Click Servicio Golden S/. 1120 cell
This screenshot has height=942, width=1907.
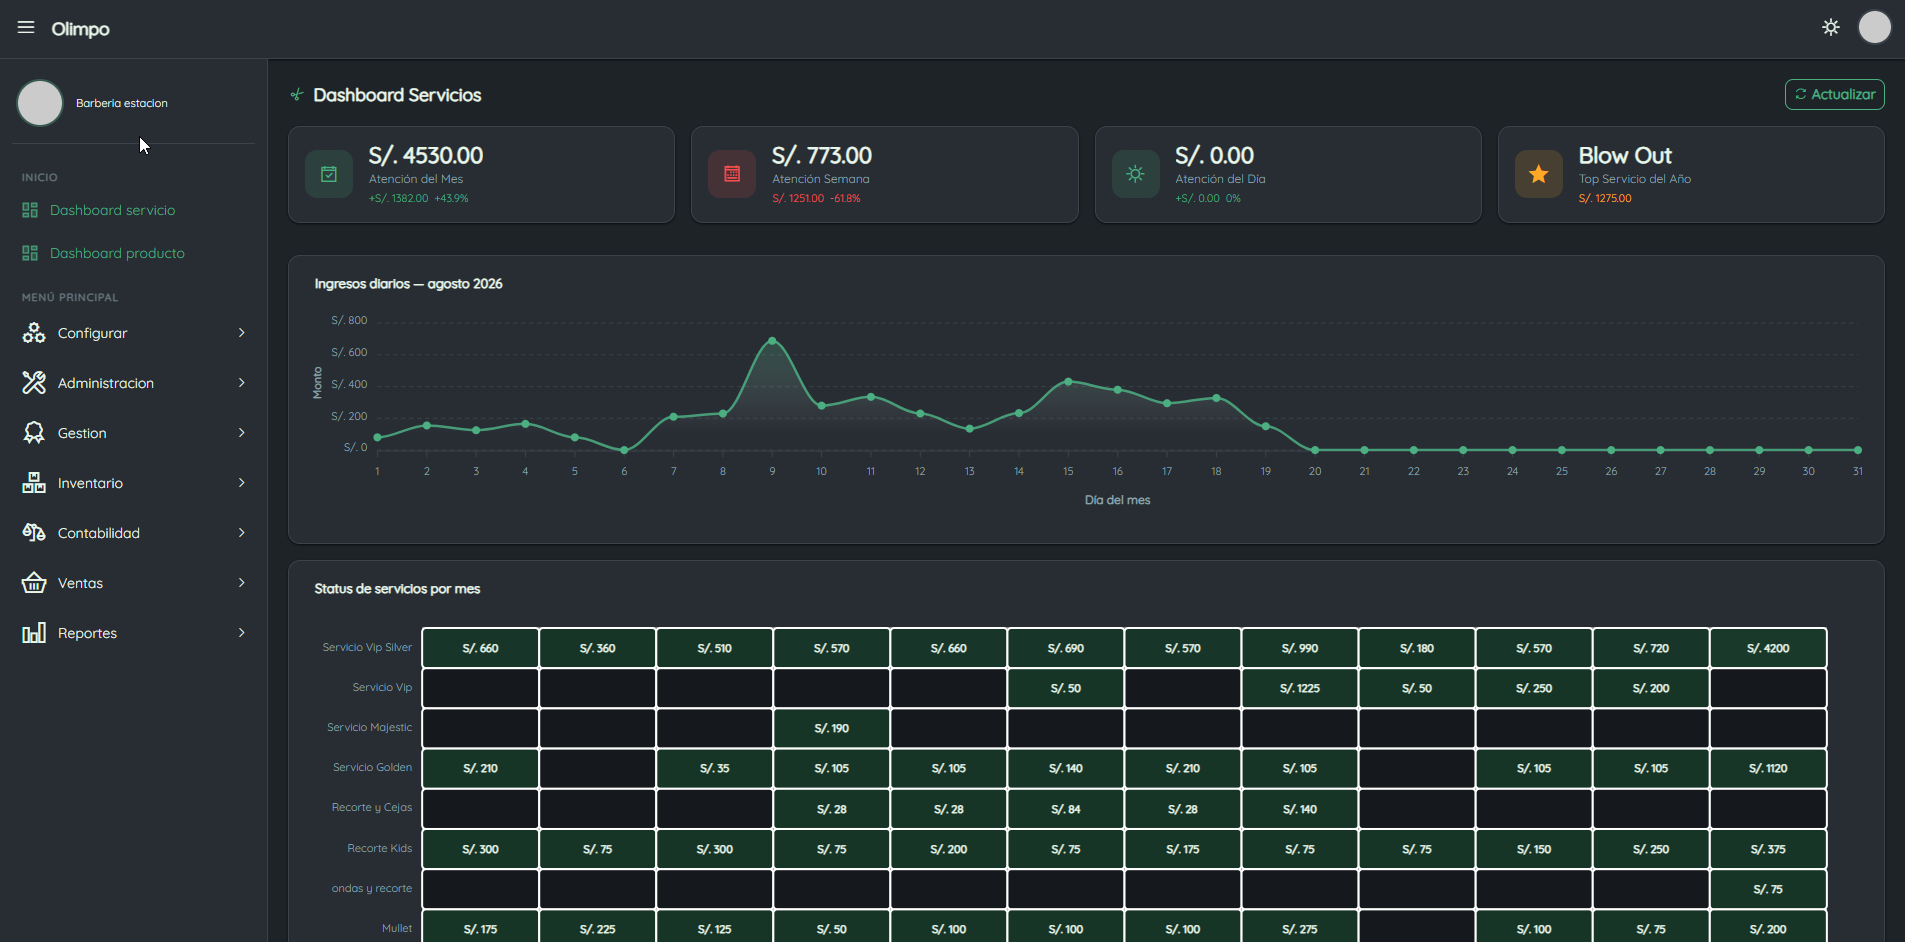(1768, 768)
